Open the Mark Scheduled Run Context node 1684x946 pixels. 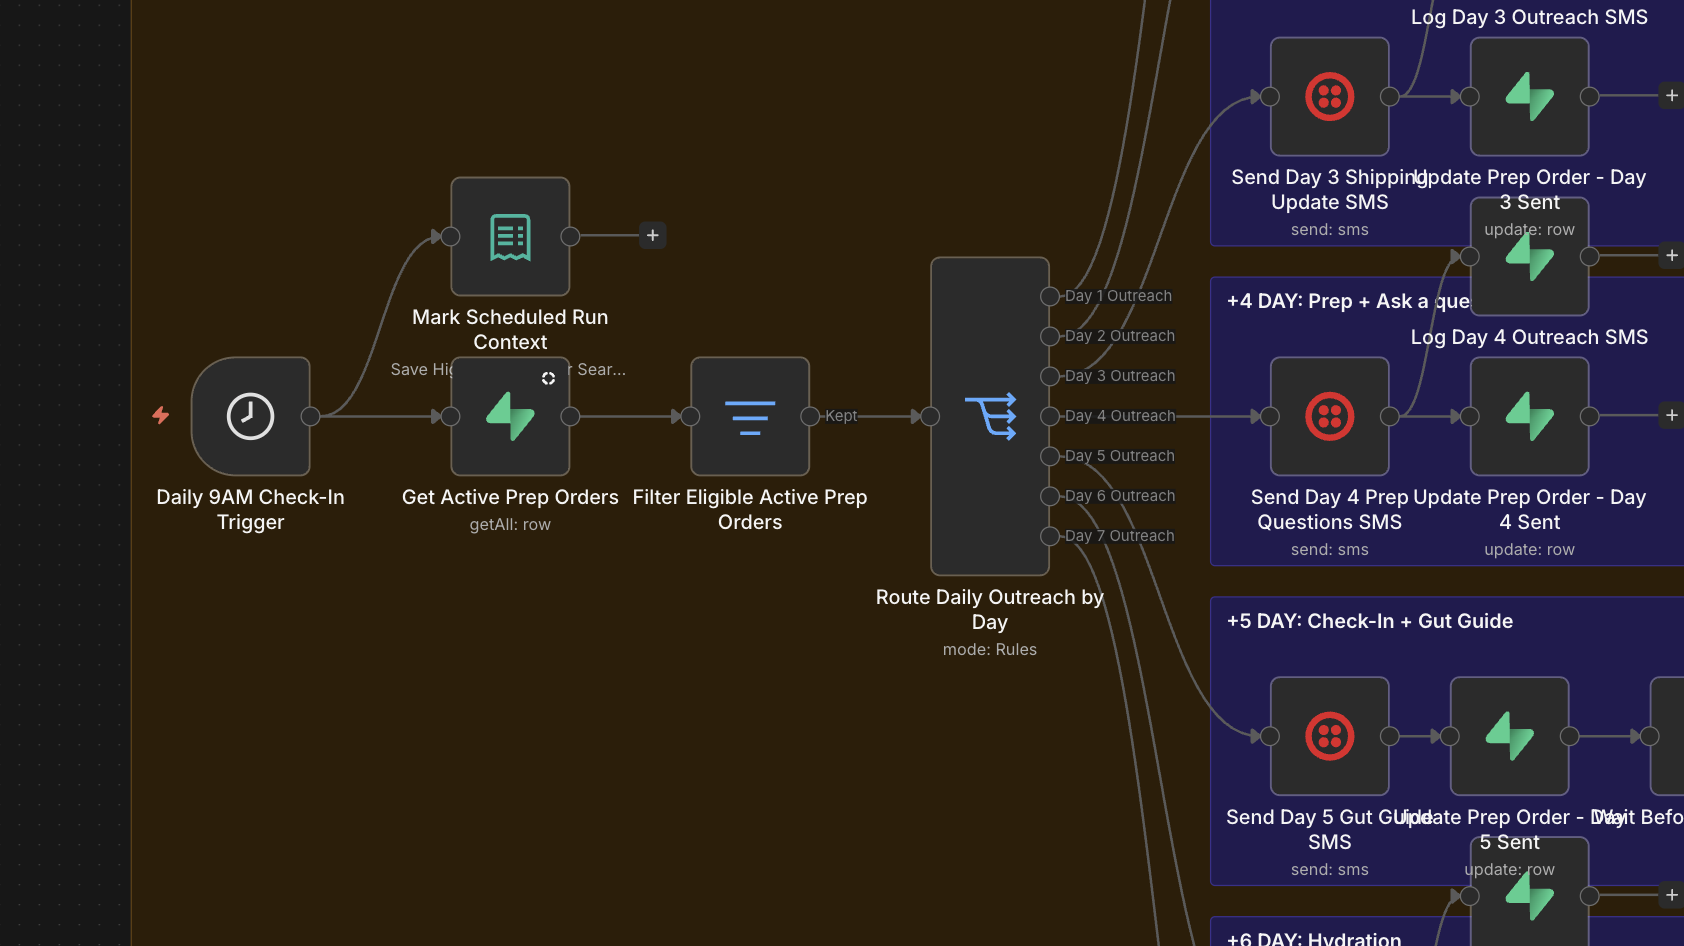(510, 236)
